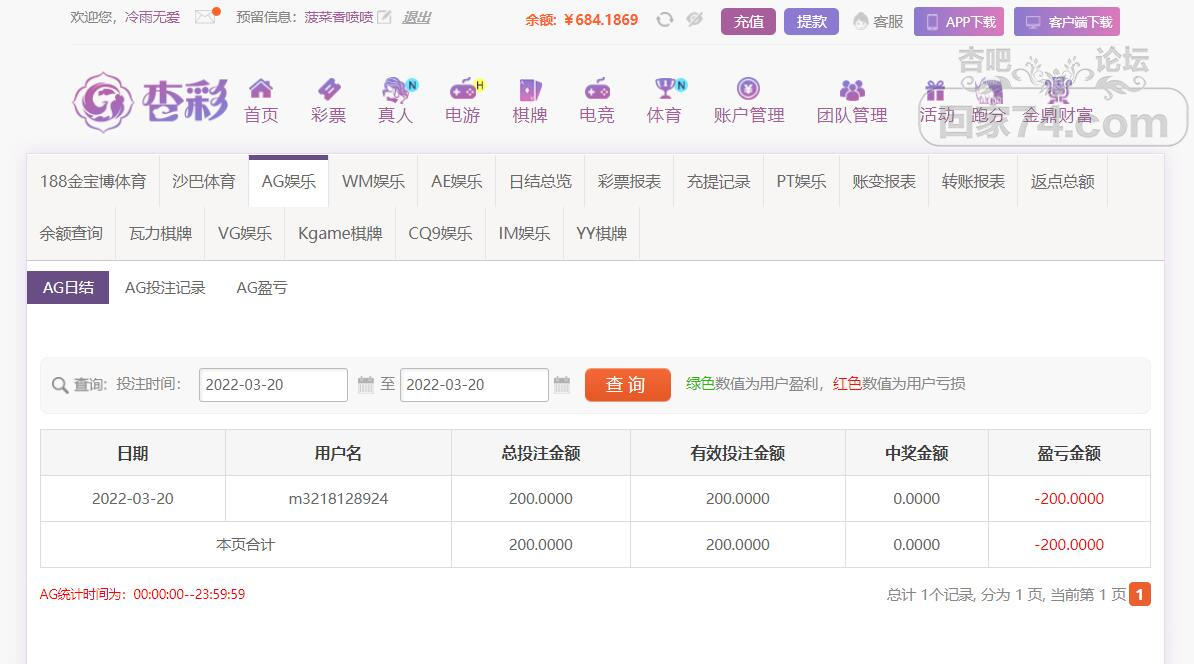Screen dimensions: 1194x664
Task: Click the 充值 recharge button
Action: [x=748, y=21]
